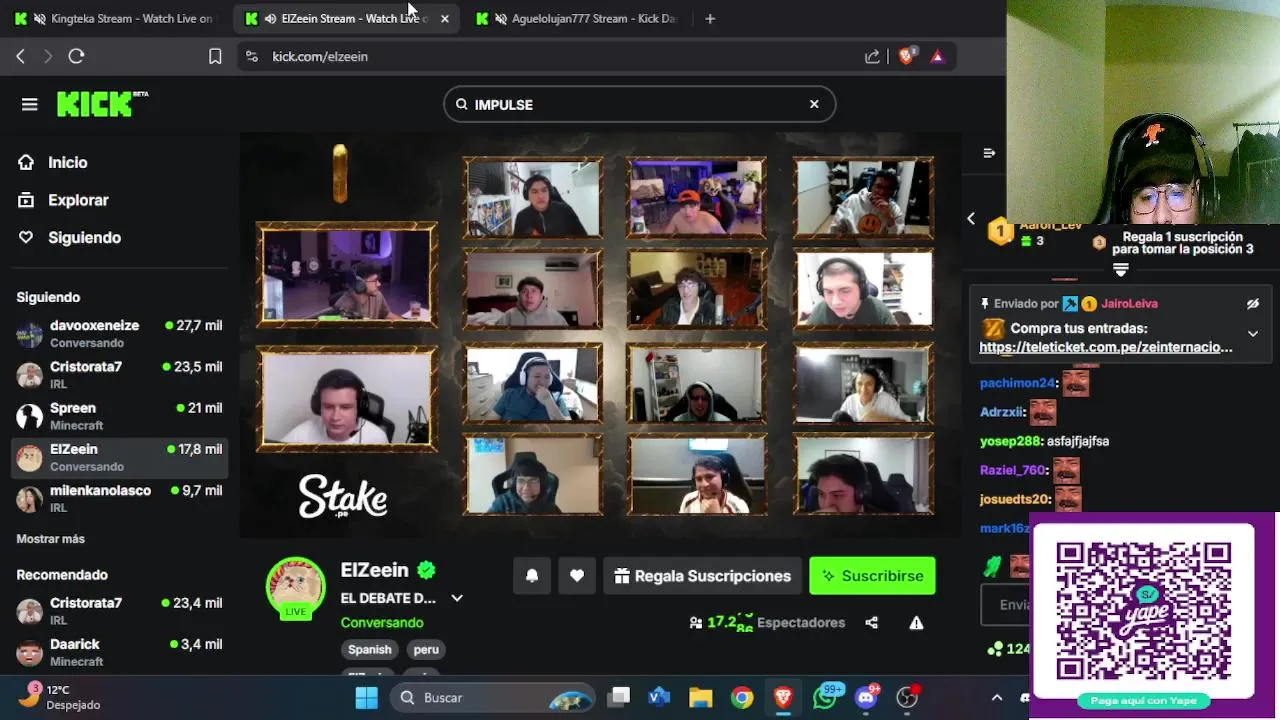Toggle notification bell for ElZeein
The height and width of the screenshot is (720, 1280).
coord(532,576)
